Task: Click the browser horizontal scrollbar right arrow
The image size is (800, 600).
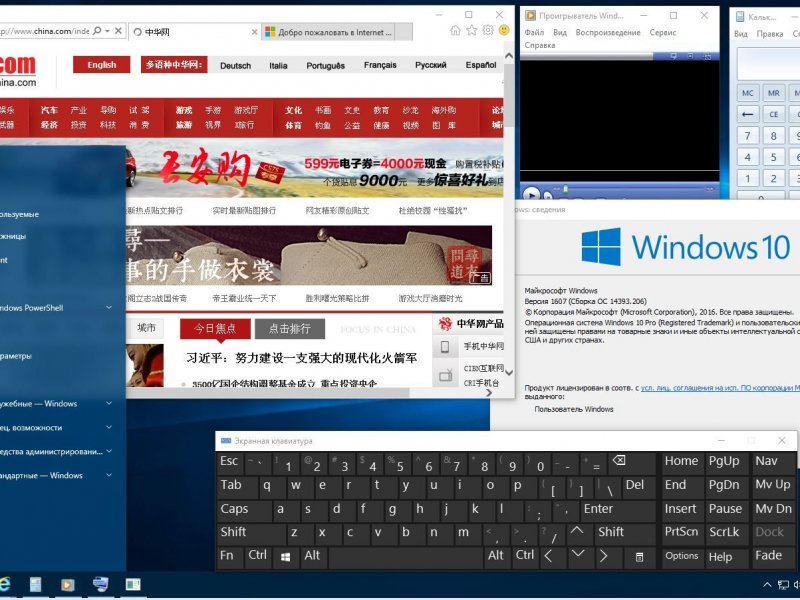Action: point(489,392)
